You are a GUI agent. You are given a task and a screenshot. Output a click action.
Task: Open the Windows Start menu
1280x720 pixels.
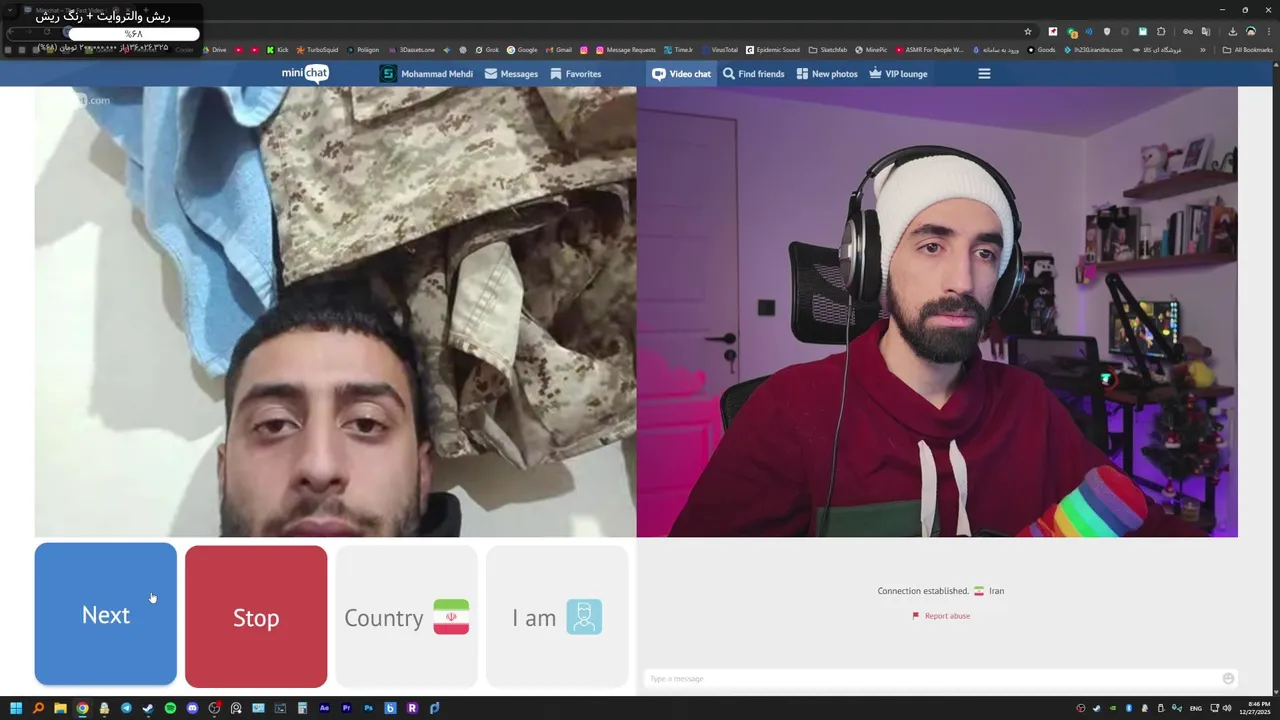pos(16,708)
